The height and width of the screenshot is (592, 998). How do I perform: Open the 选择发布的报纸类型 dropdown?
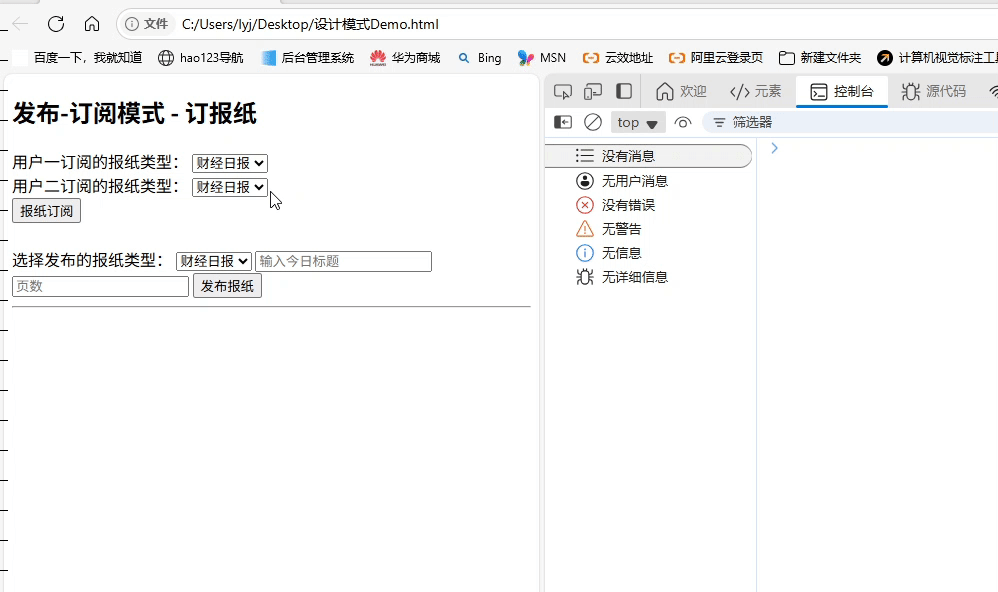point(214,261)
